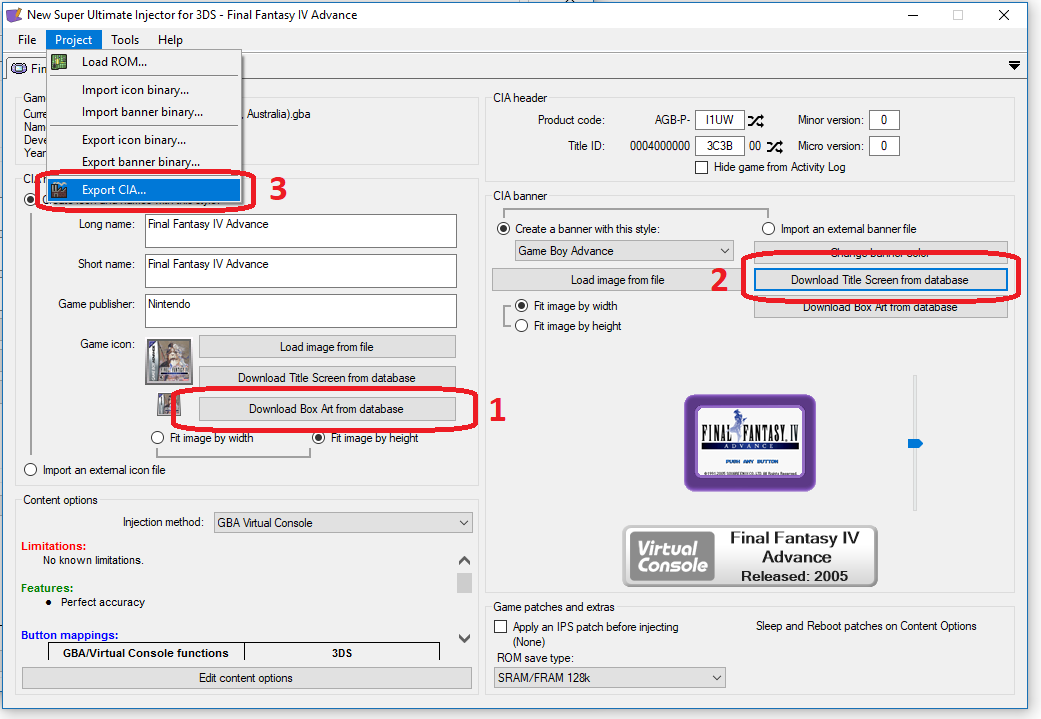This screenshot has height=719, width=1041.
Task: Choose Export banner binary...
Action: [x=144, y=162]
